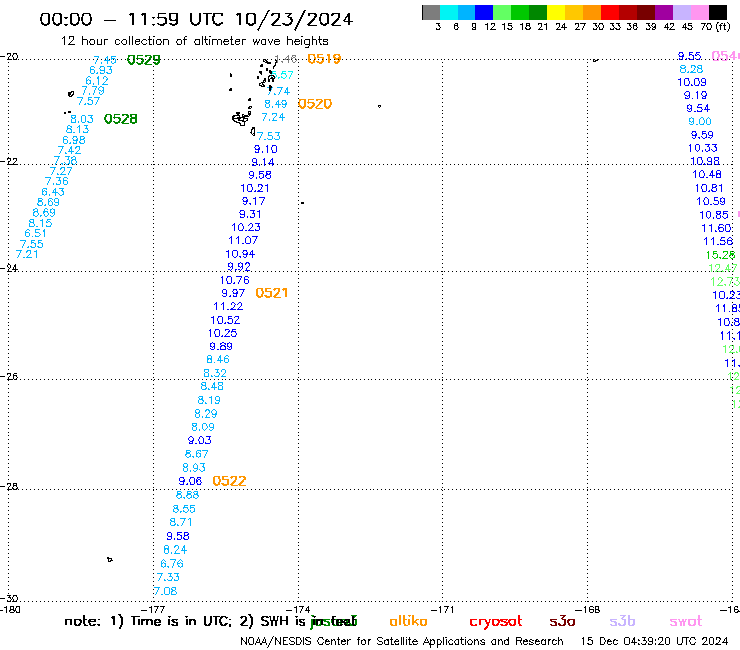Click the "s3b" satellite legend label
This screenshot has width=740, height=650.
coord(622,621)
